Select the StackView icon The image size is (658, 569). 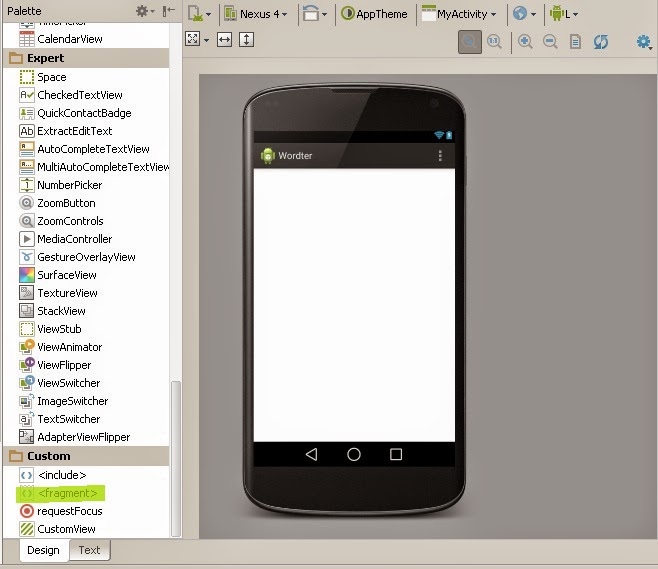pos(27,311)
